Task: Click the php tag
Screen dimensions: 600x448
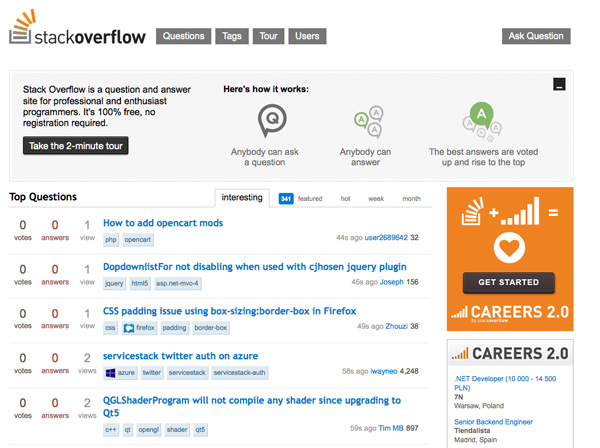Action: coord(111,240)
